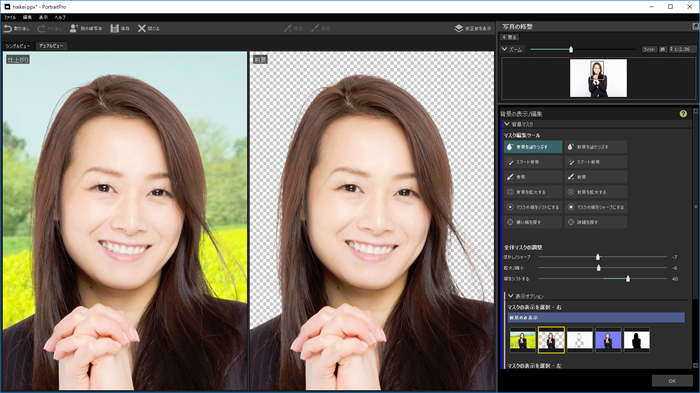Select the Background (背景) brush tool
The height and width of the screenshot is (393, 700).
pyautogui.click(x=533, y=177)
